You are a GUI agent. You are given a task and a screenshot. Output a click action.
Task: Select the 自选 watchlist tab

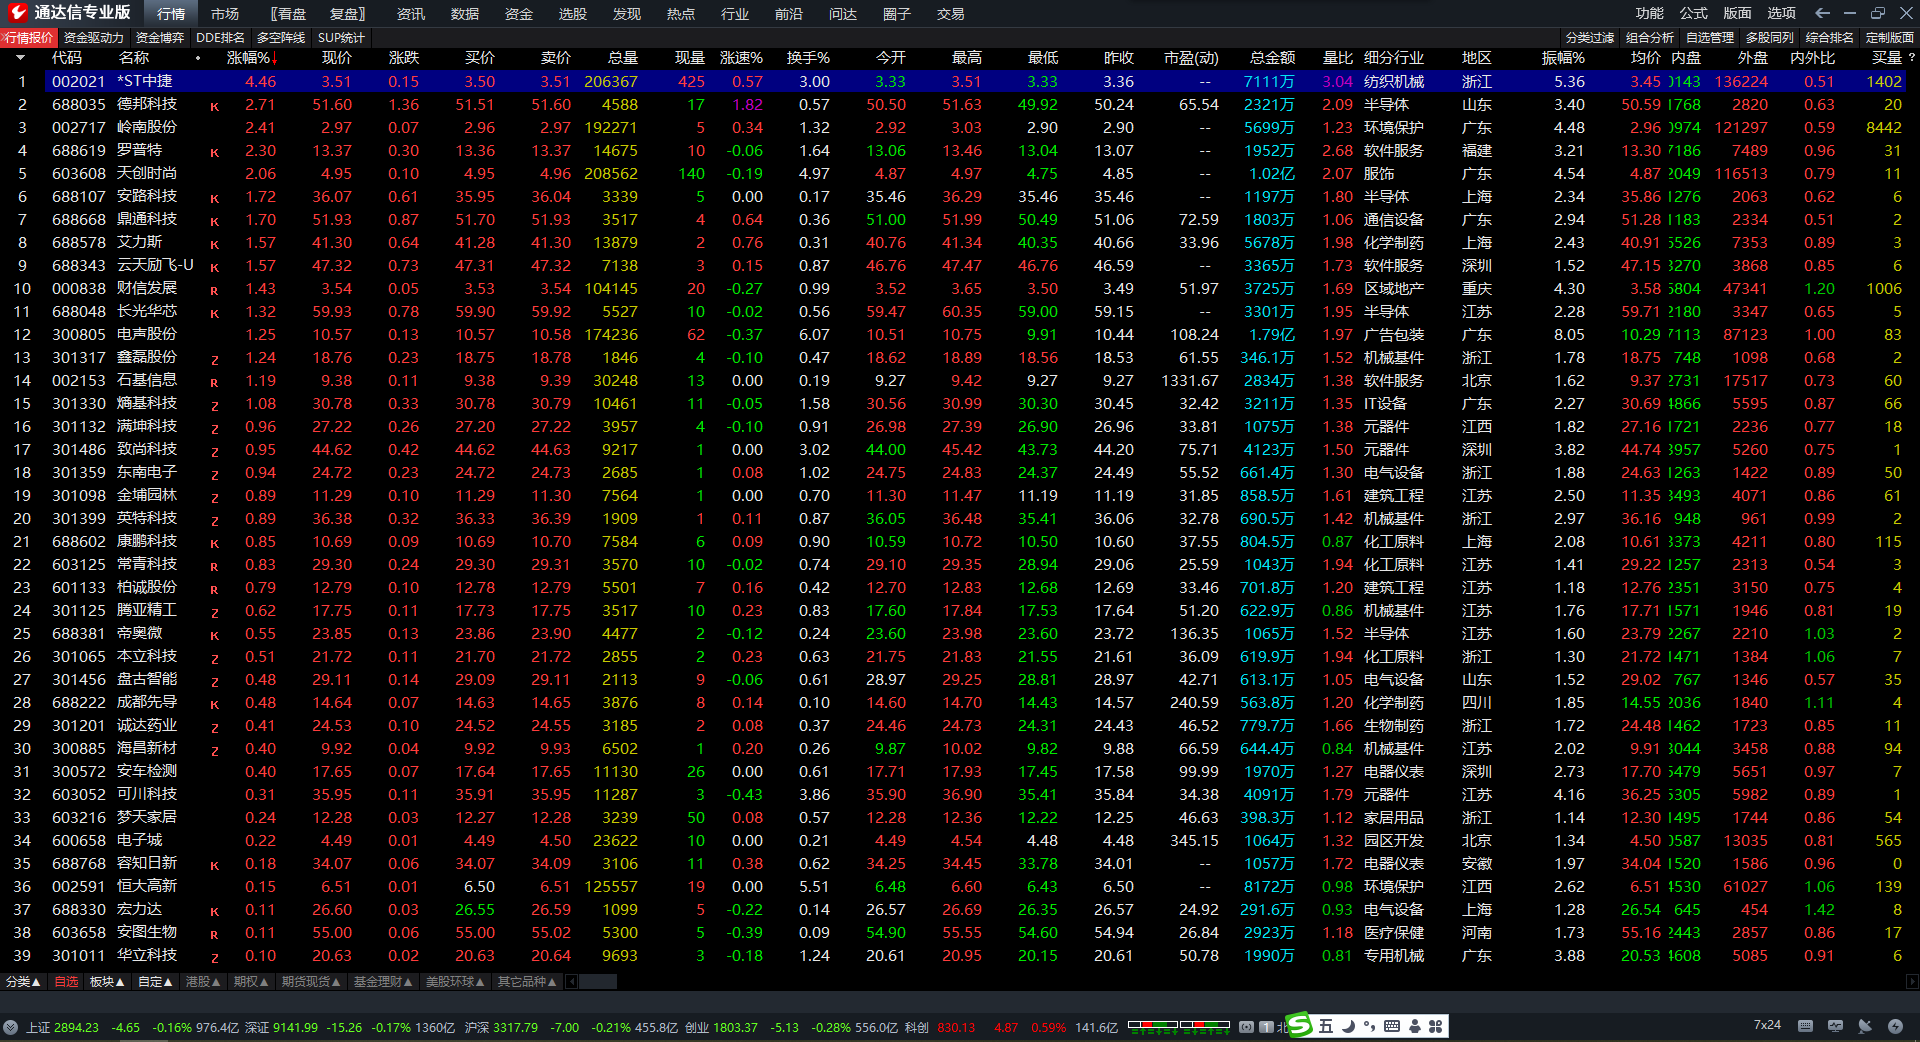click(66, 982)
